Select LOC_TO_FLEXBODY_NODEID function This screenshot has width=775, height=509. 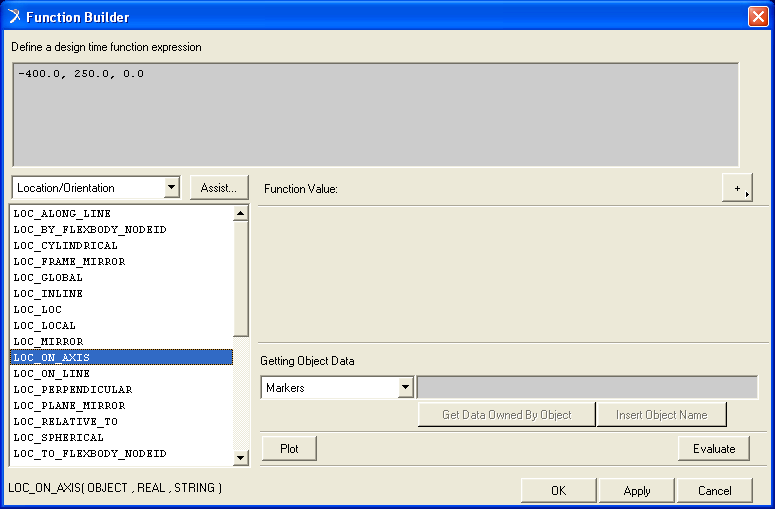point(121,453)
